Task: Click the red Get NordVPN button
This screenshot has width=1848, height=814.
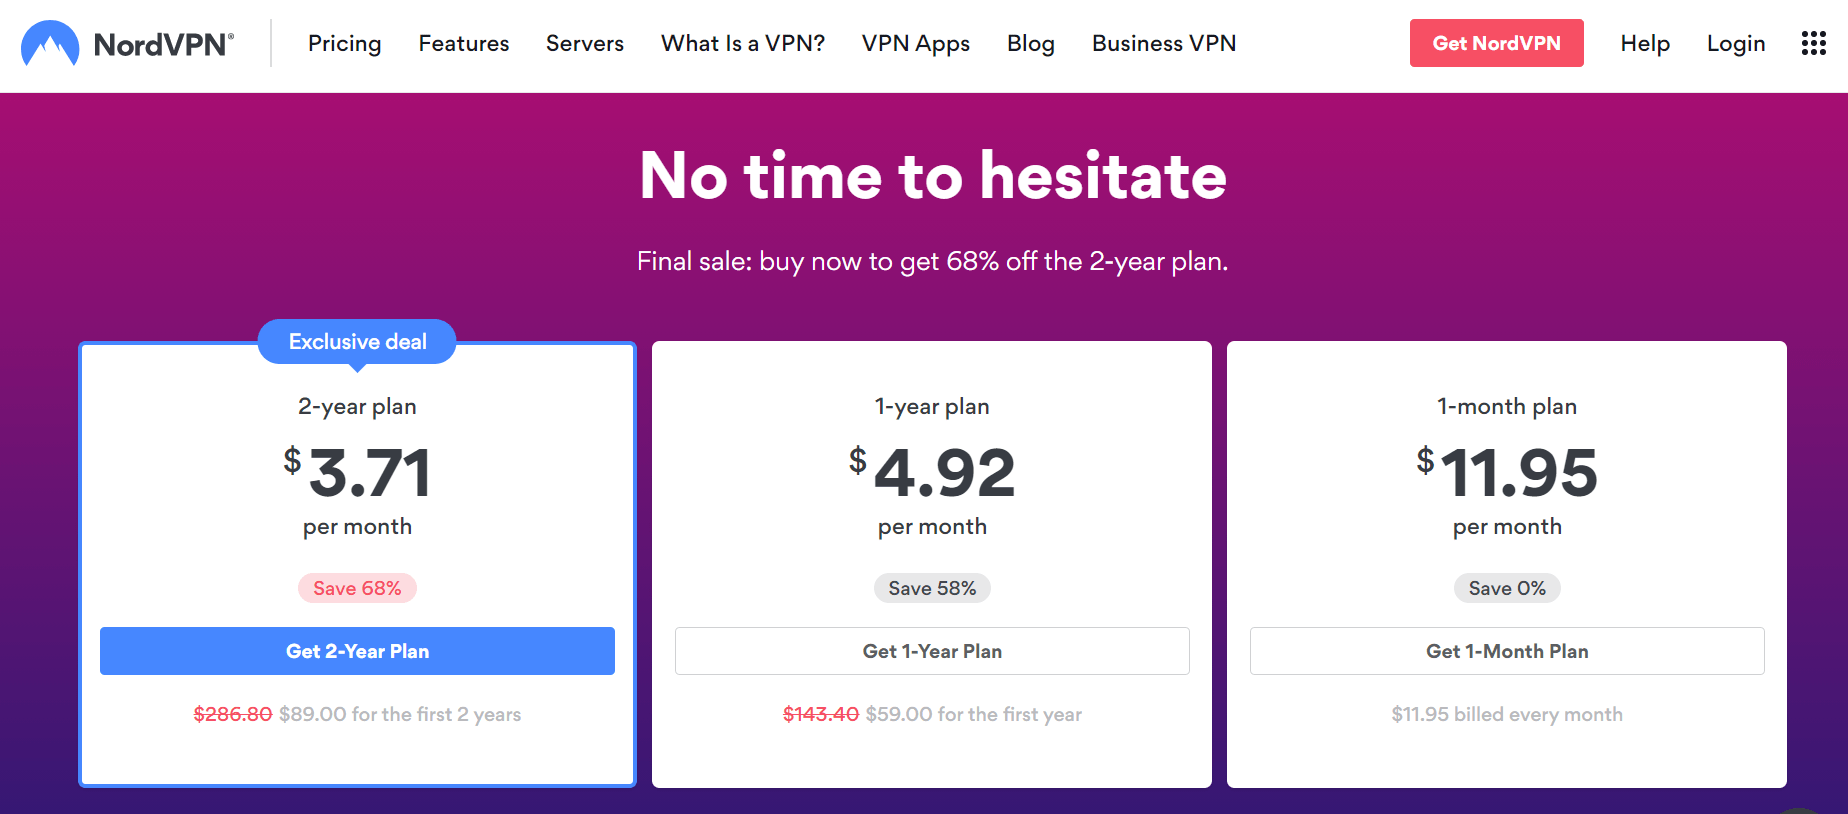Action: pos(1496,43)
